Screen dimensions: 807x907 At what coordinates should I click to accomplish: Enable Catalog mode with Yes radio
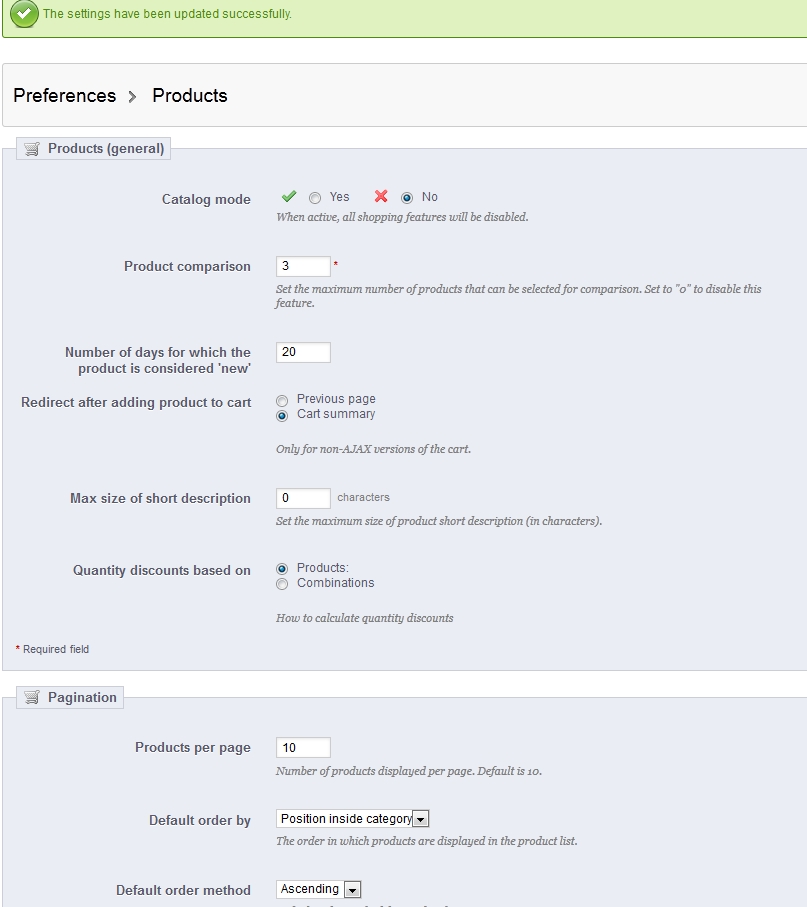pyautogui.click(x=315, y=198)
